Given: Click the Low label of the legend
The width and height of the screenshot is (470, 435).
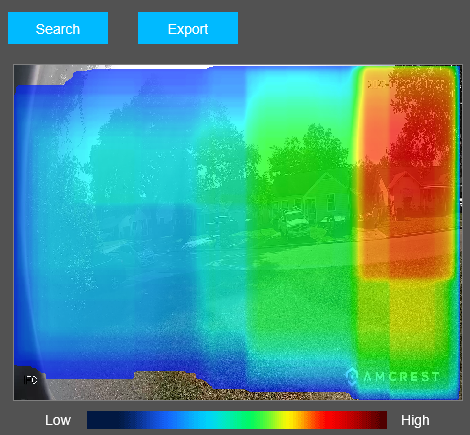Looking at the screenshot, I should coord(58,420).
